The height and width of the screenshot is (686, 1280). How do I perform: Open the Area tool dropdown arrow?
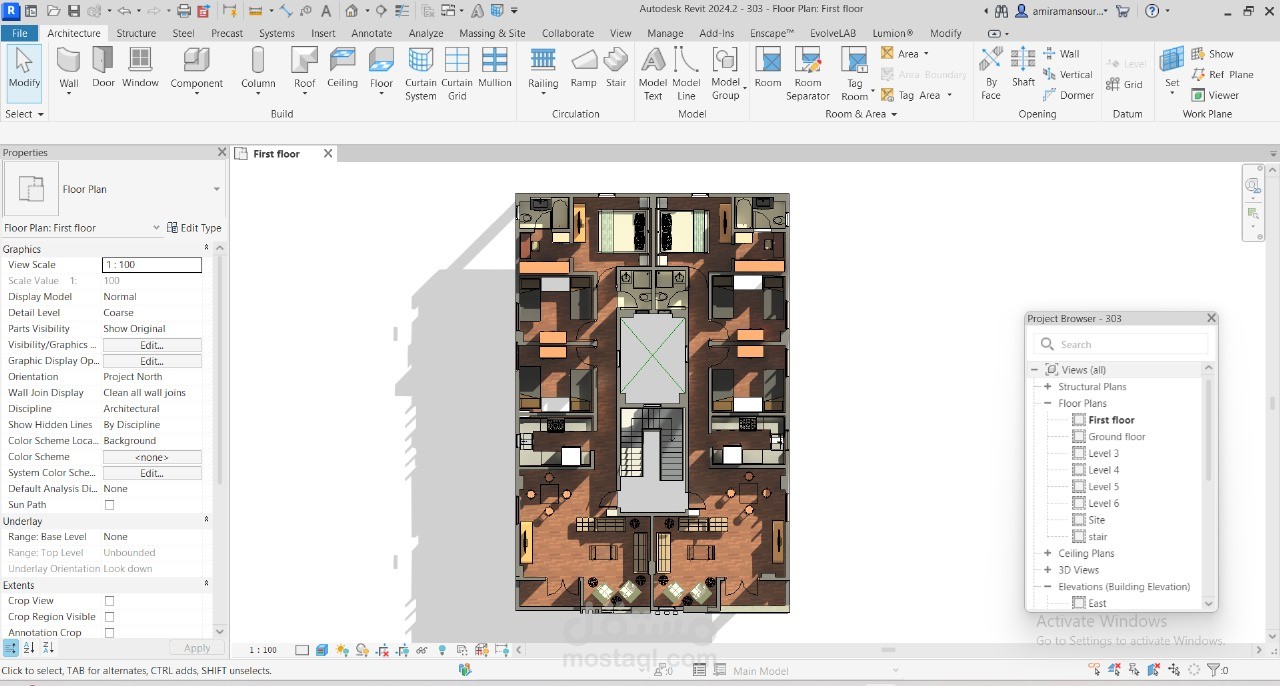pos(926,54)
